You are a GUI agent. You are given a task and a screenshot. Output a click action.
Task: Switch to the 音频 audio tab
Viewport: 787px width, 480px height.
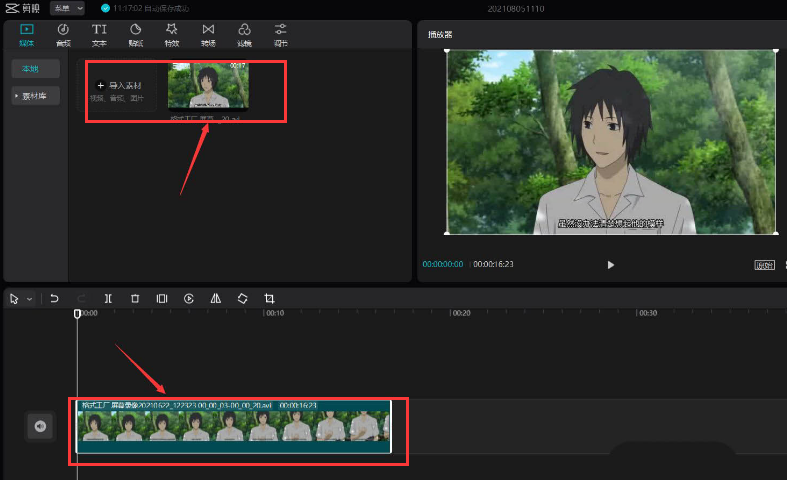[63, 35]
